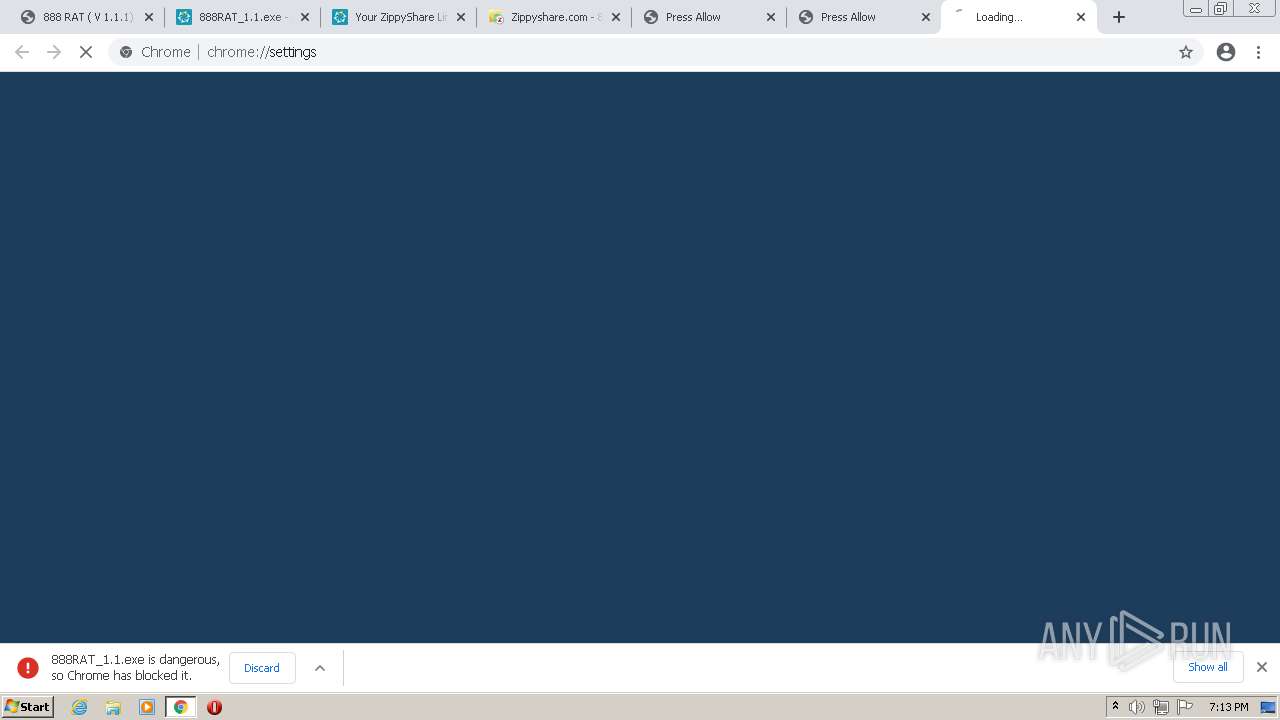Image resolution: width=1280 pixels, height=720 pixels.
Task: Close the Your ZippyShare Link tab
Action: (461, 17)
